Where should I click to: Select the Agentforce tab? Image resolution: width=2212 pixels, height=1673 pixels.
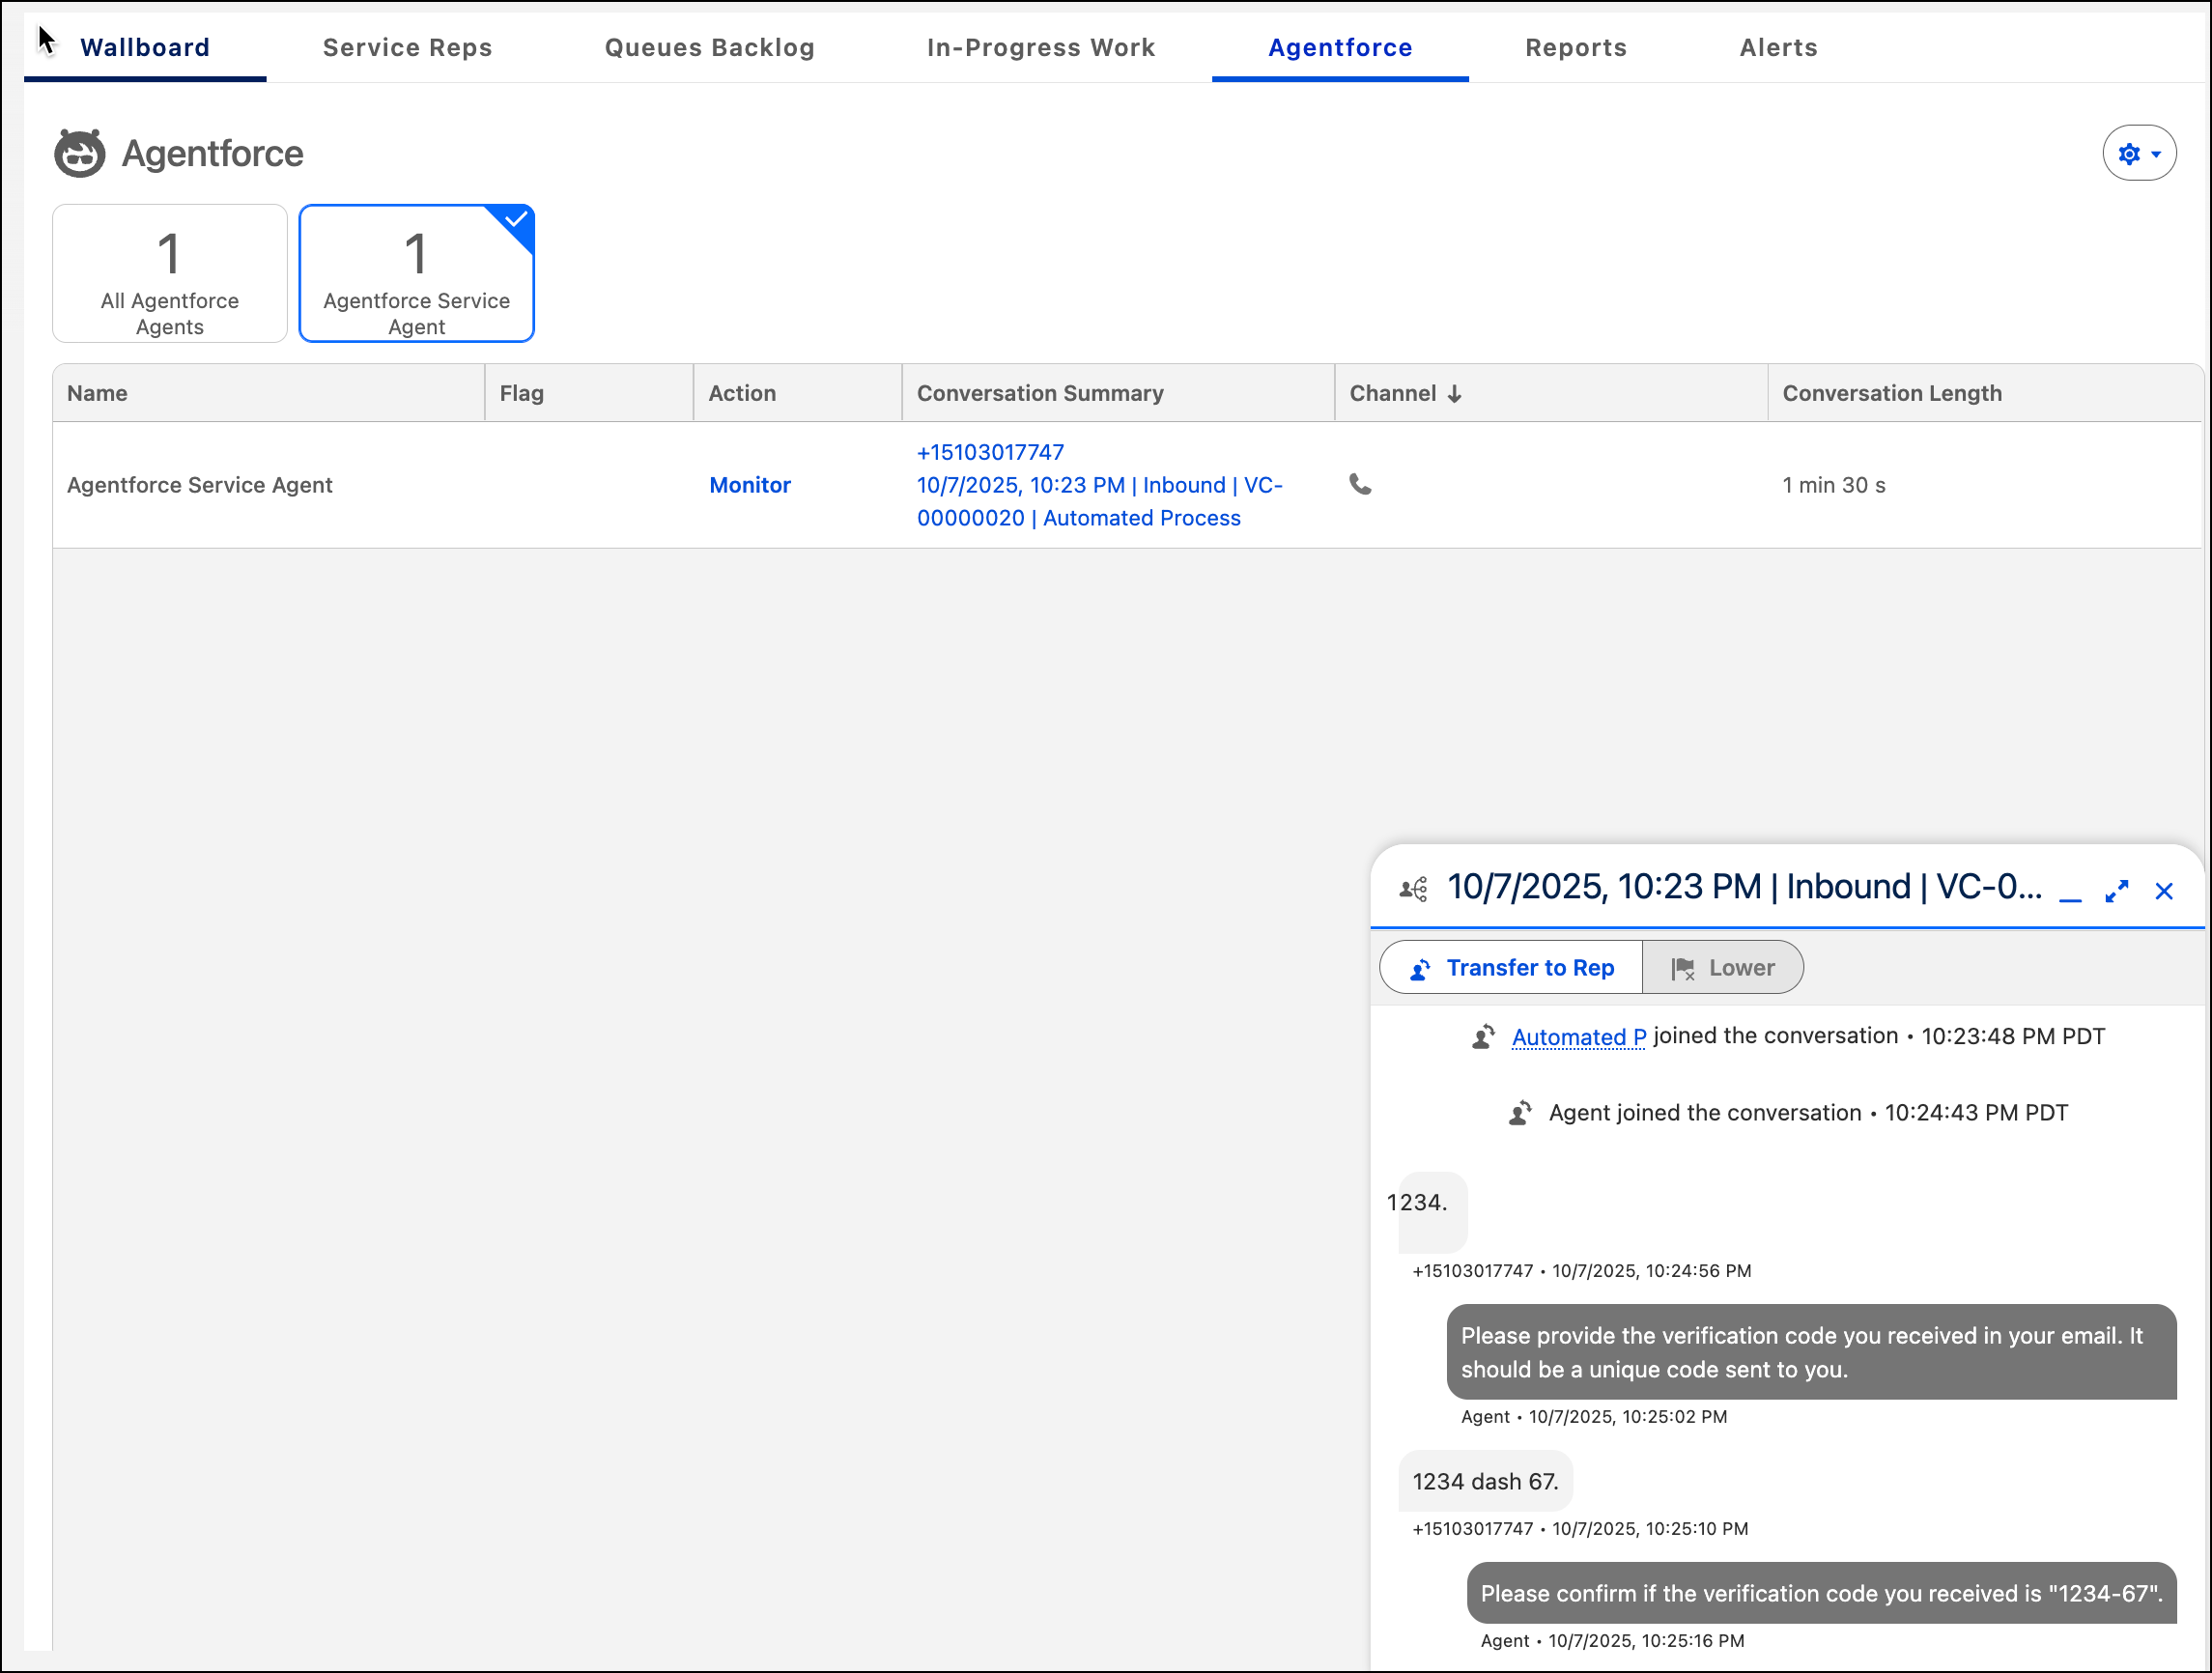tap(1340, 47)
